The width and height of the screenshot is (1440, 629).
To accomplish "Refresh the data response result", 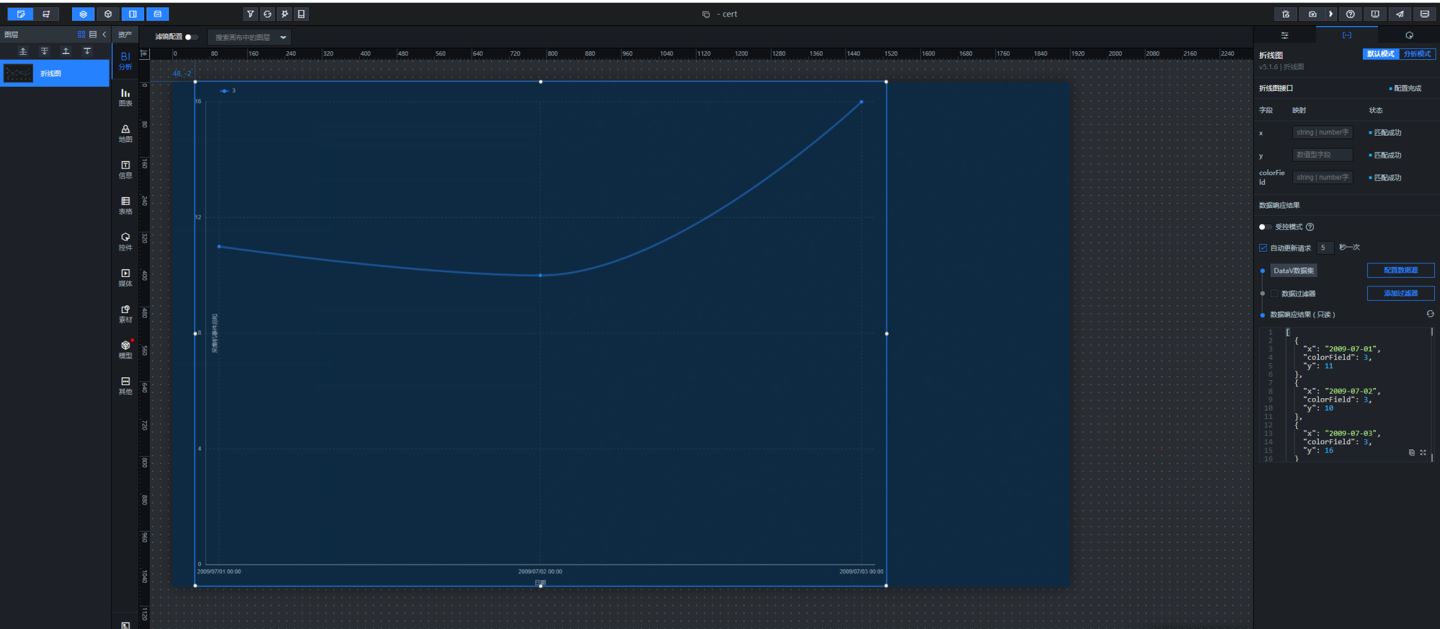I will coord(1430,314).
